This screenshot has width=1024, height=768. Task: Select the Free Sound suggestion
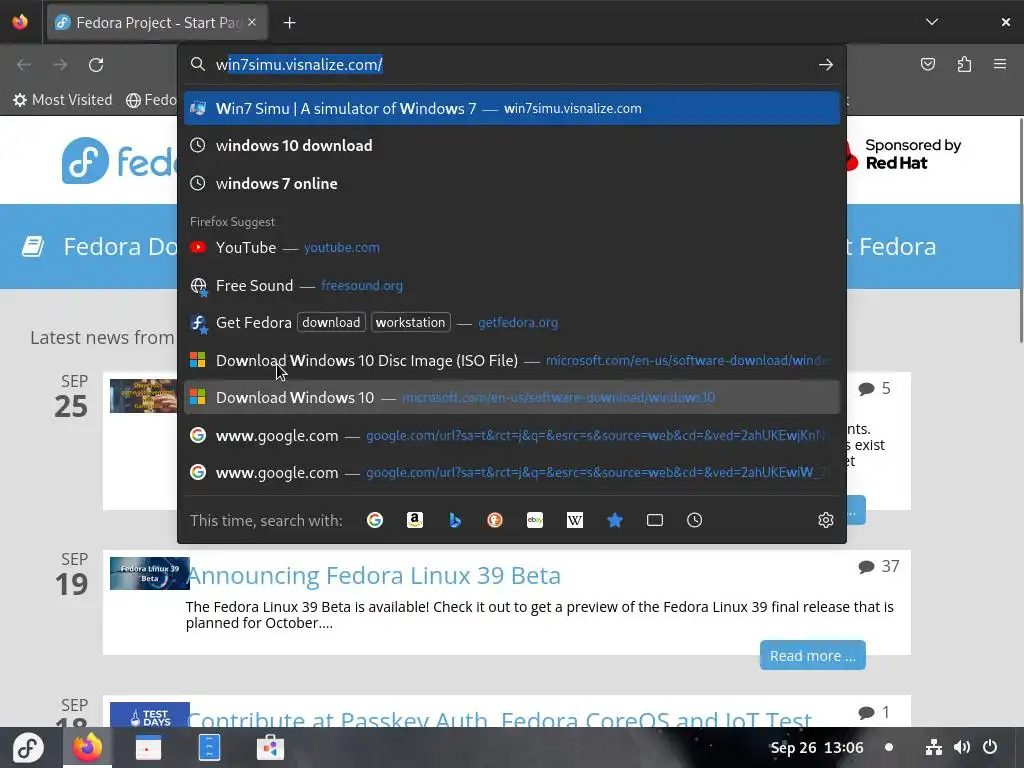click(x=512, y=285)
